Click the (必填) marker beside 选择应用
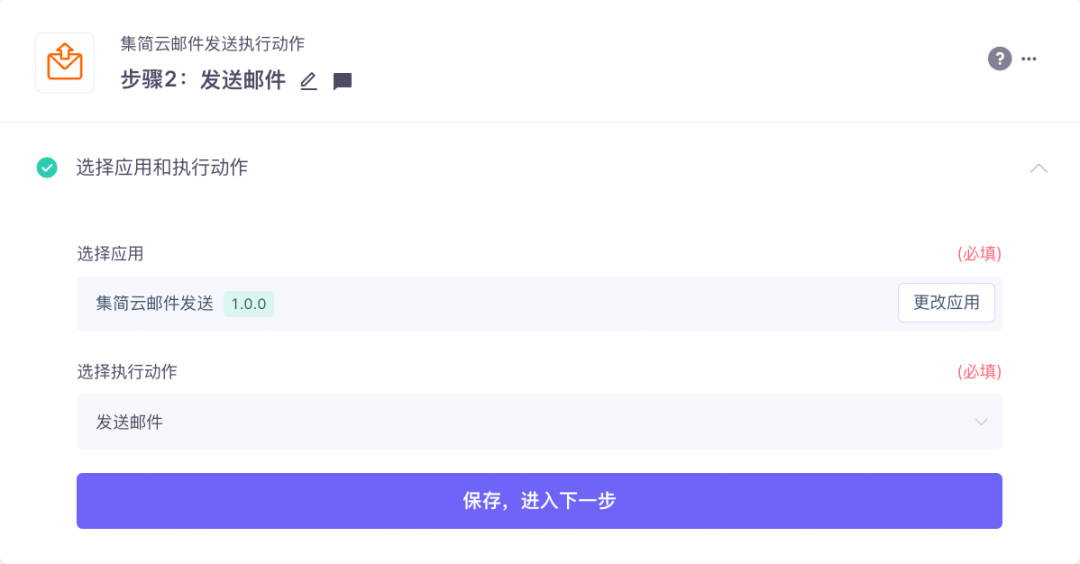The image size is (1080, 564). (979, 254)
